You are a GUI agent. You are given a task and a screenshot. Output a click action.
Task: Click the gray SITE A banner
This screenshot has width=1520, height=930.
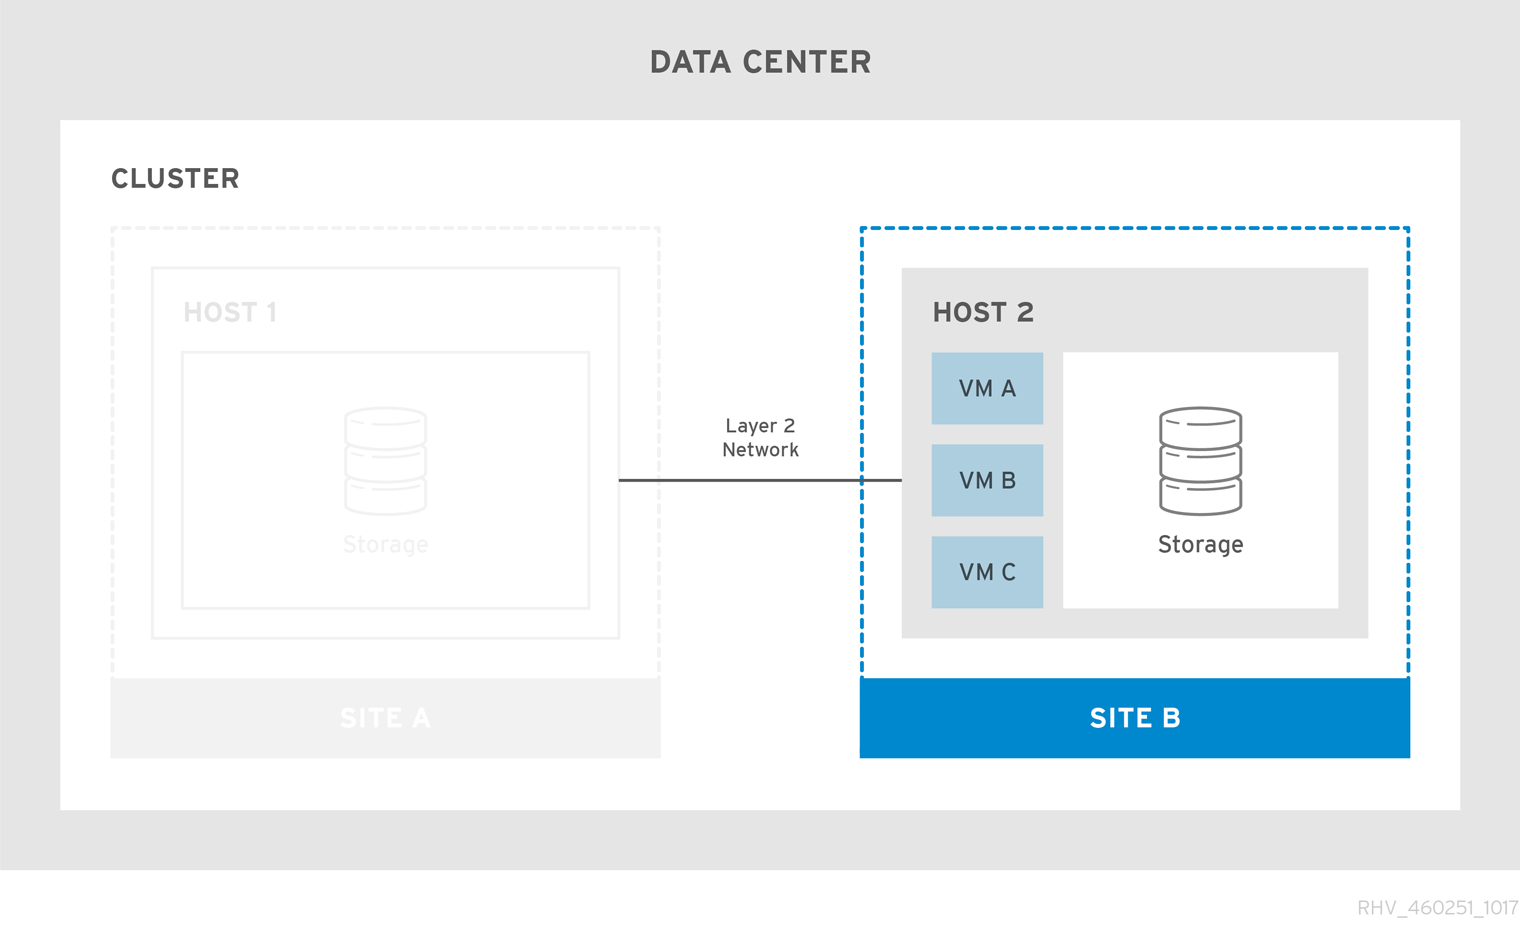385,717
